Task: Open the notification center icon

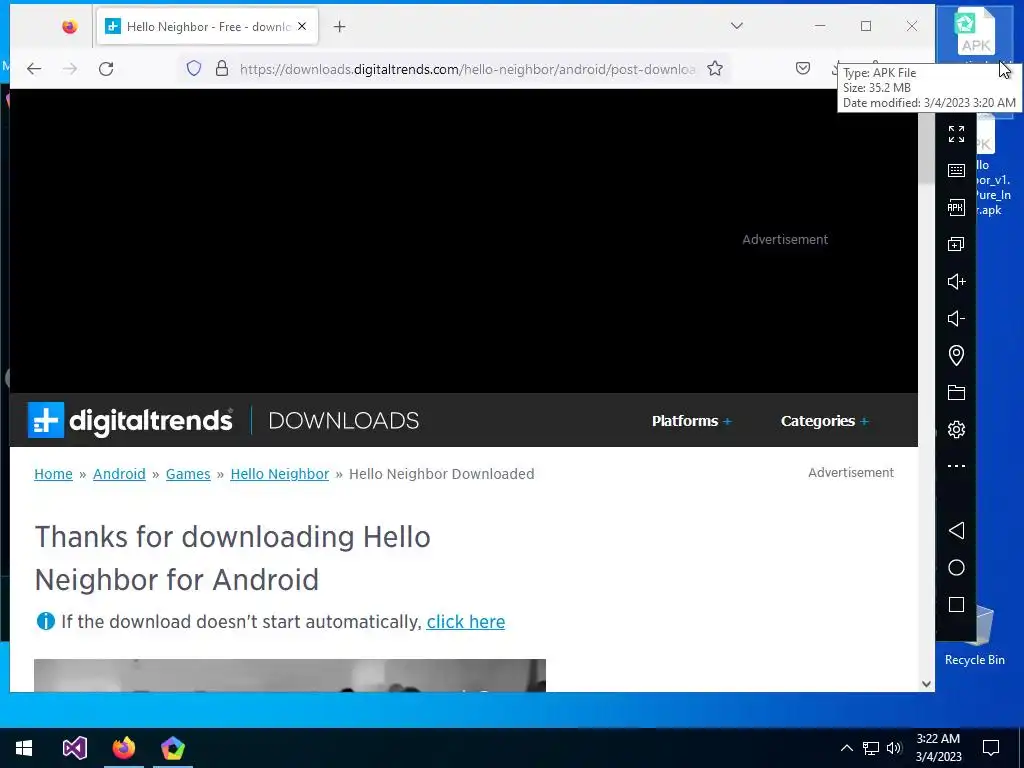Action: tap(991, 748)
